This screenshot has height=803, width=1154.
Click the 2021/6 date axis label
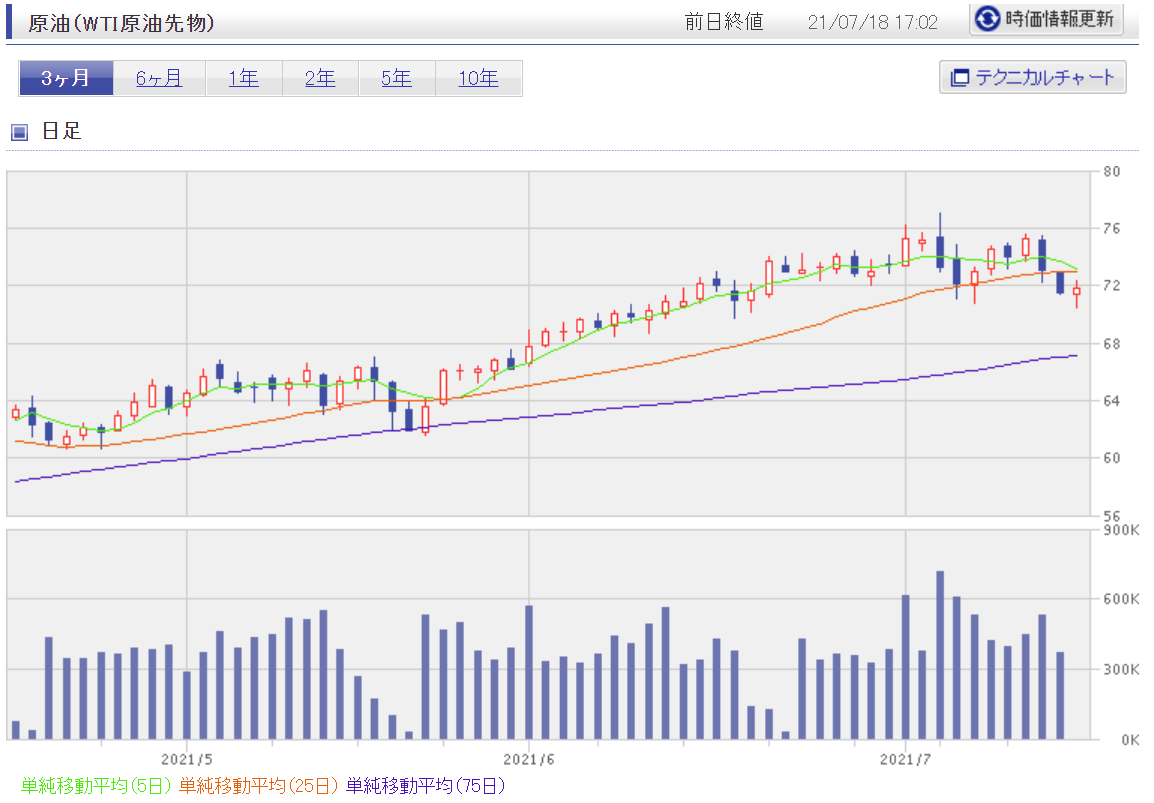pos(528,759)
